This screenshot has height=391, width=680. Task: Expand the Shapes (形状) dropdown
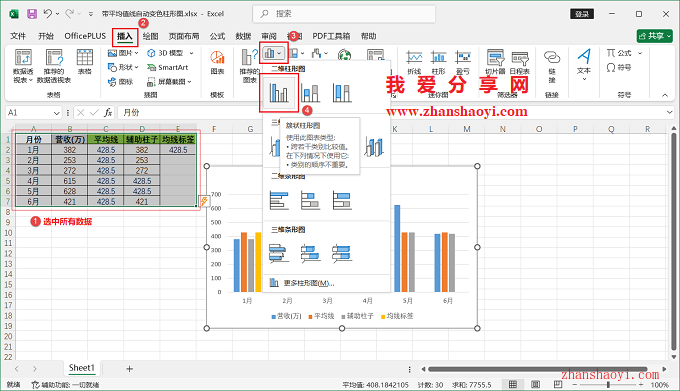click(x=136, y=67)
